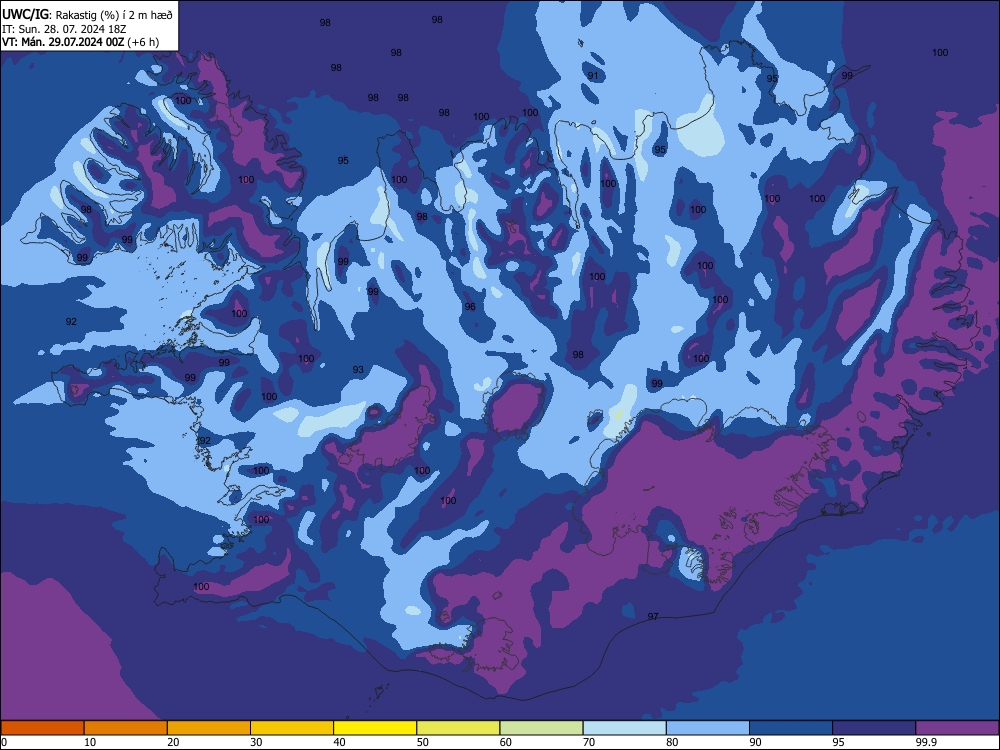Click the pale blue 70–80 legend swatch
Viewport: 1000px width, 750px height.
click(x=625, y=728)
